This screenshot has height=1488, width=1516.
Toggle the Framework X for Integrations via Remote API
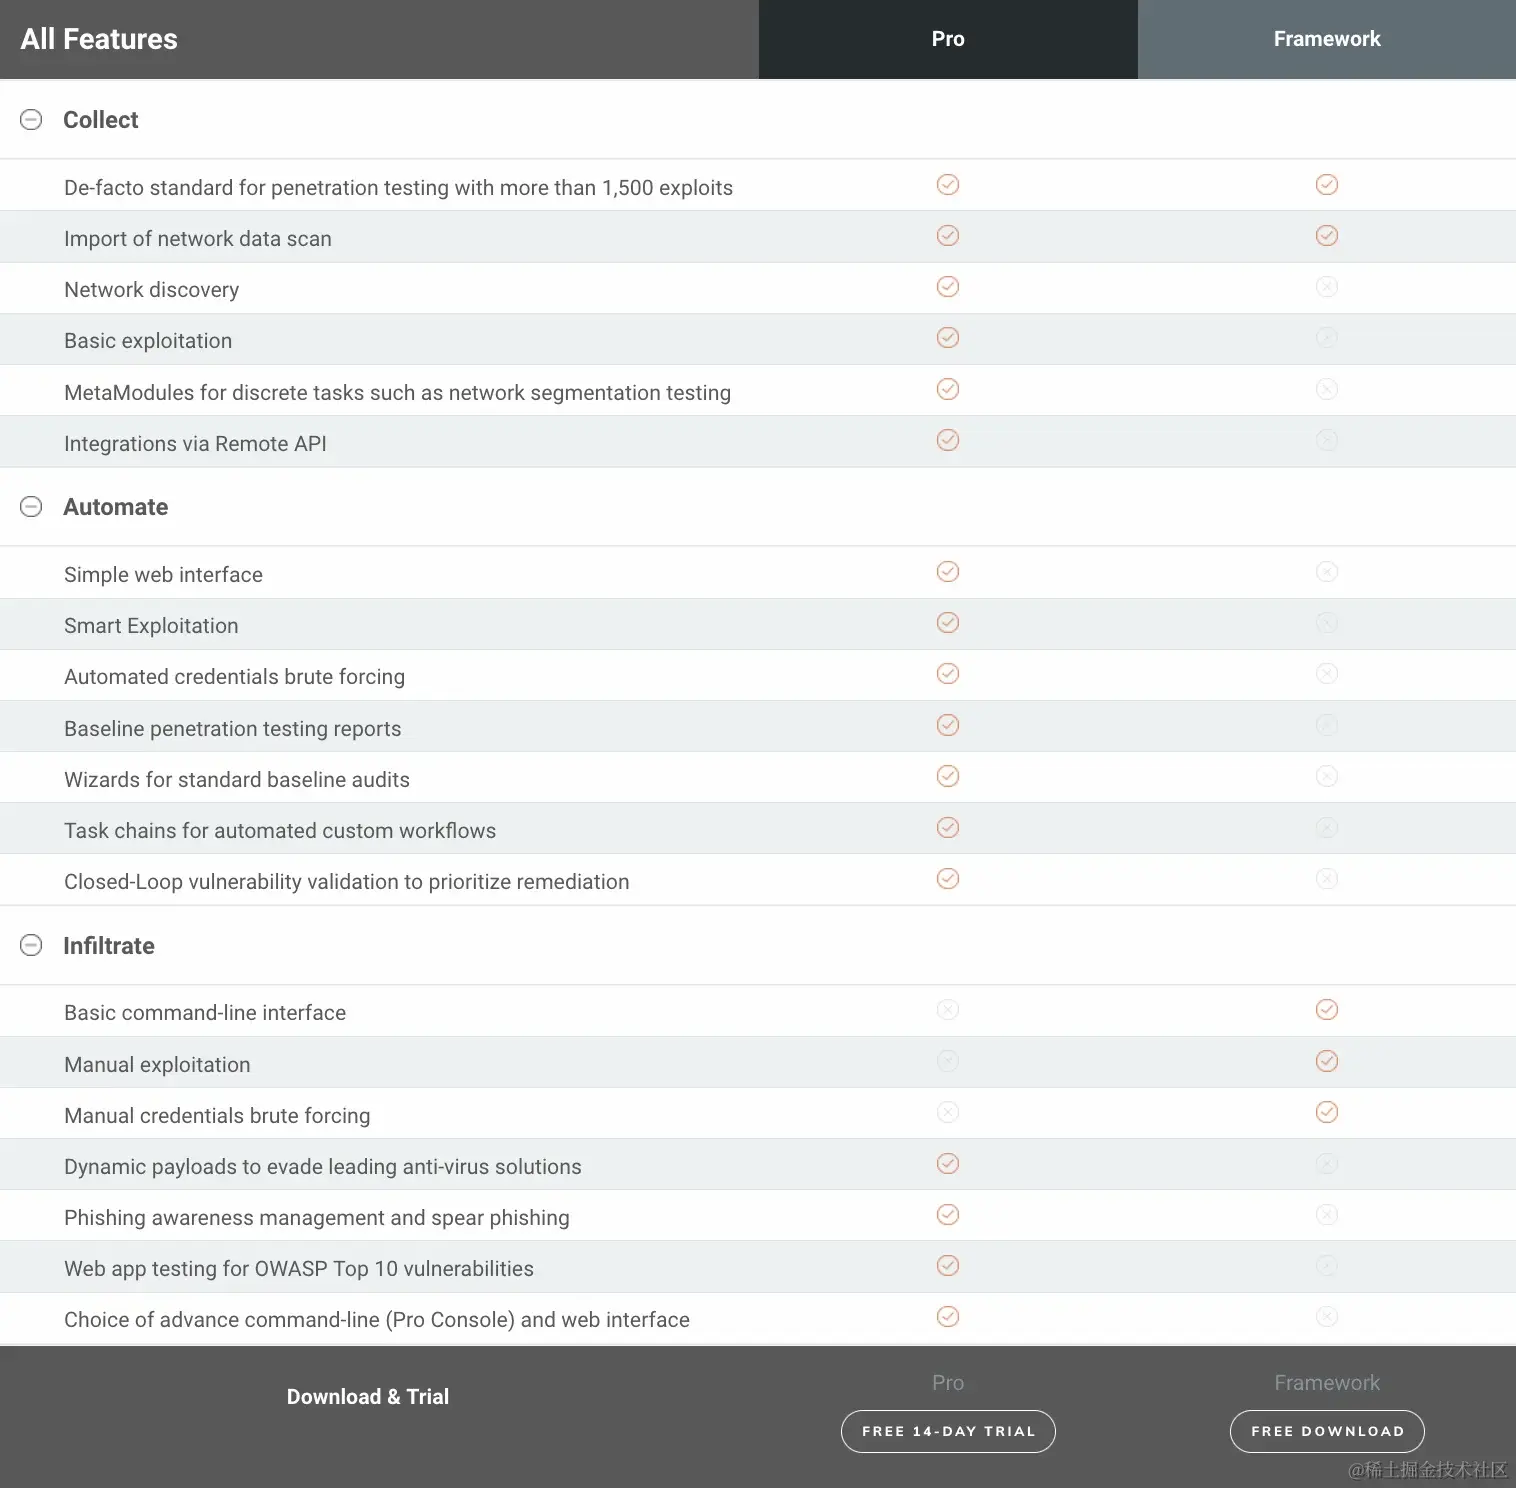(1327, 440)
